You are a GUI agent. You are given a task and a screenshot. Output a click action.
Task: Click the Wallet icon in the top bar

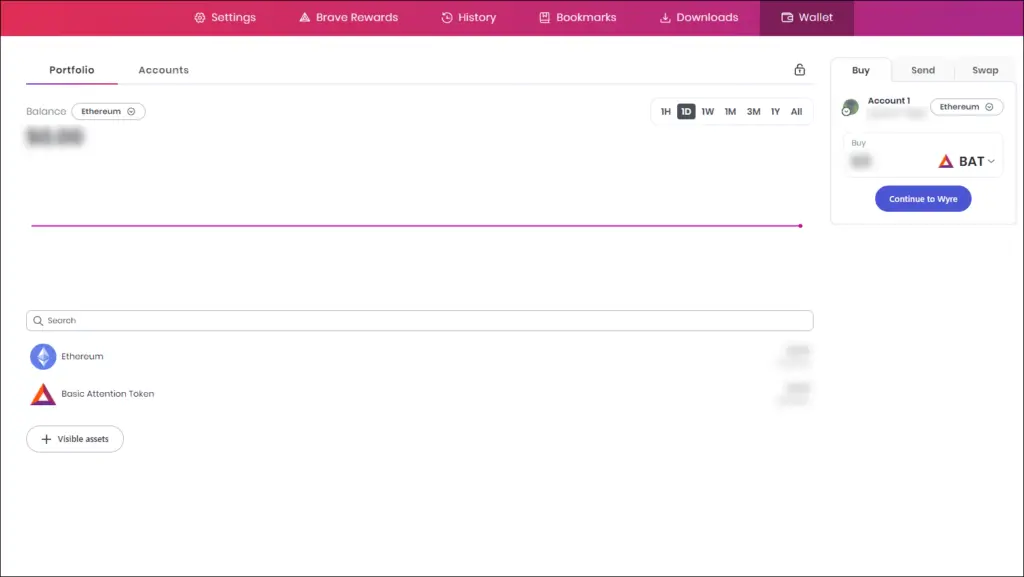[x=787, y=18]
